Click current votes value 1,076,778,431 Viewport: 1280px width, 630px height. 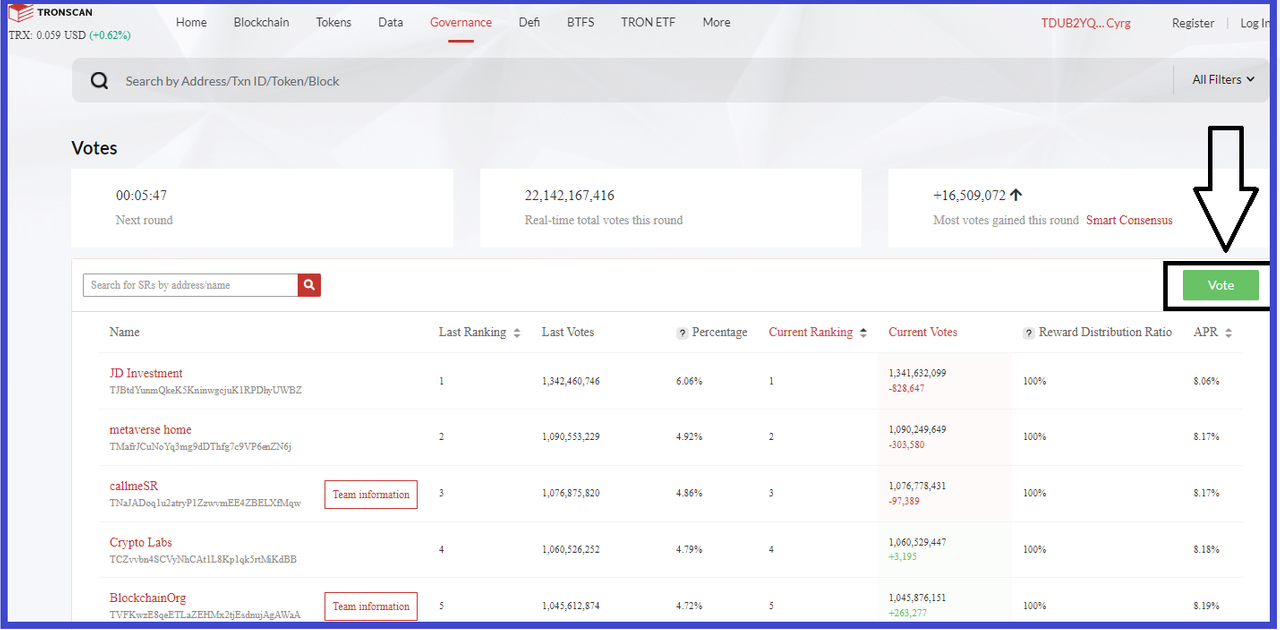918,486
